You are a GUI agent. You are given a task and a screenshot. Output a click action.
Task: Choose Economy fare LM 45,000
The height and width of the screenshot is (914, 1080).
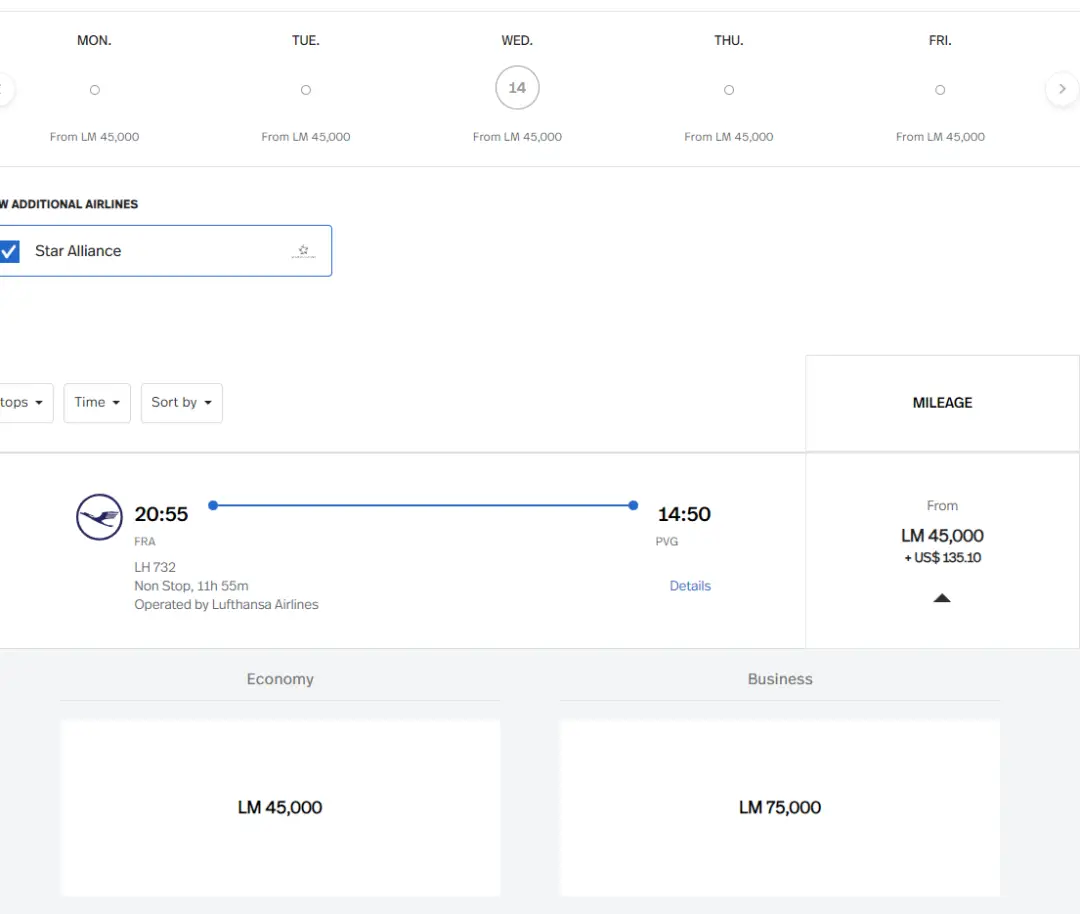click(x=280, y=807)
